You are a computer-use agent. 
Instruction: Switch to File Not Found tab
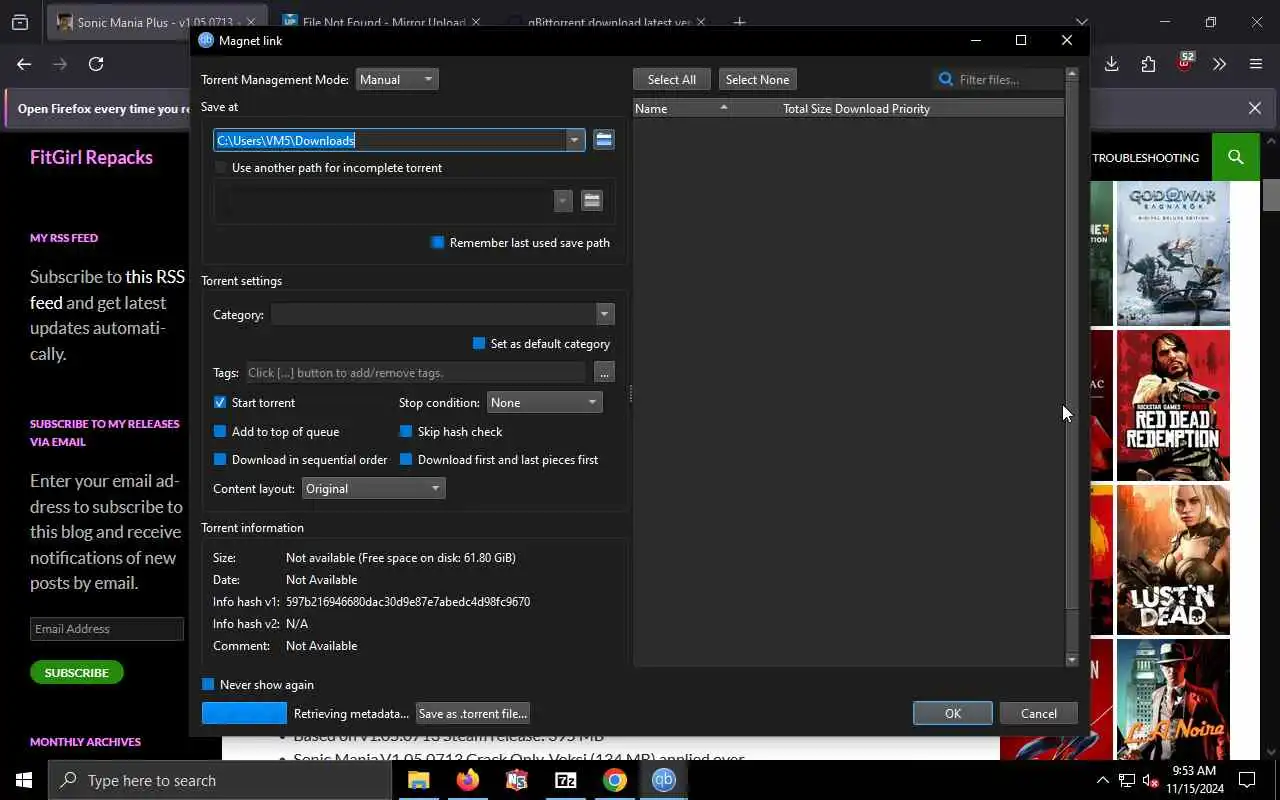pos(381,22)
